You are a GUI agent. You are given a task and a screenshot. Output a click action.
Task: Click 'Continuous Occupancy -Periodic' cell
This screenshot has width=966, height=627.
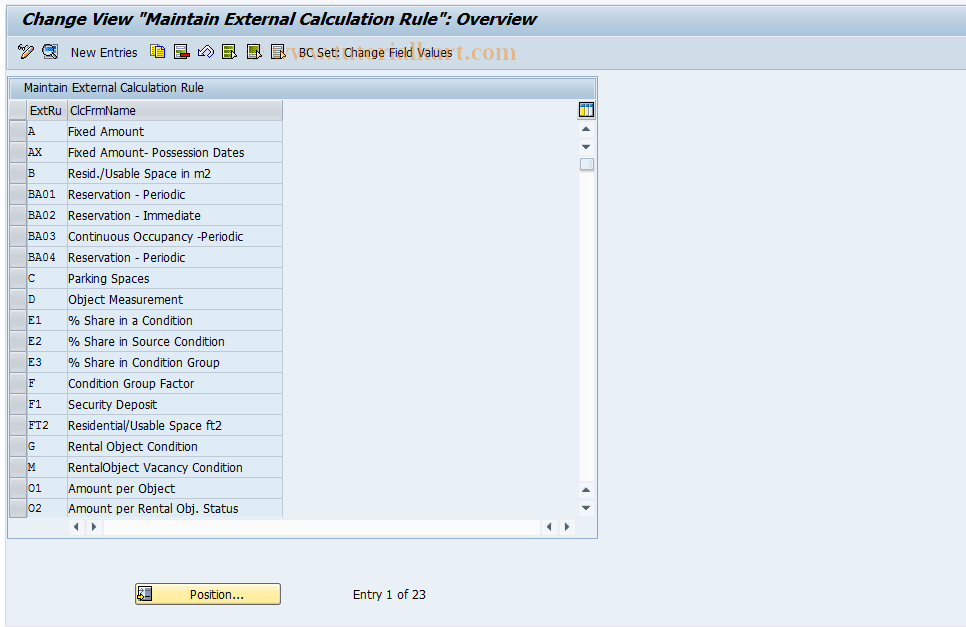[174, 236]
